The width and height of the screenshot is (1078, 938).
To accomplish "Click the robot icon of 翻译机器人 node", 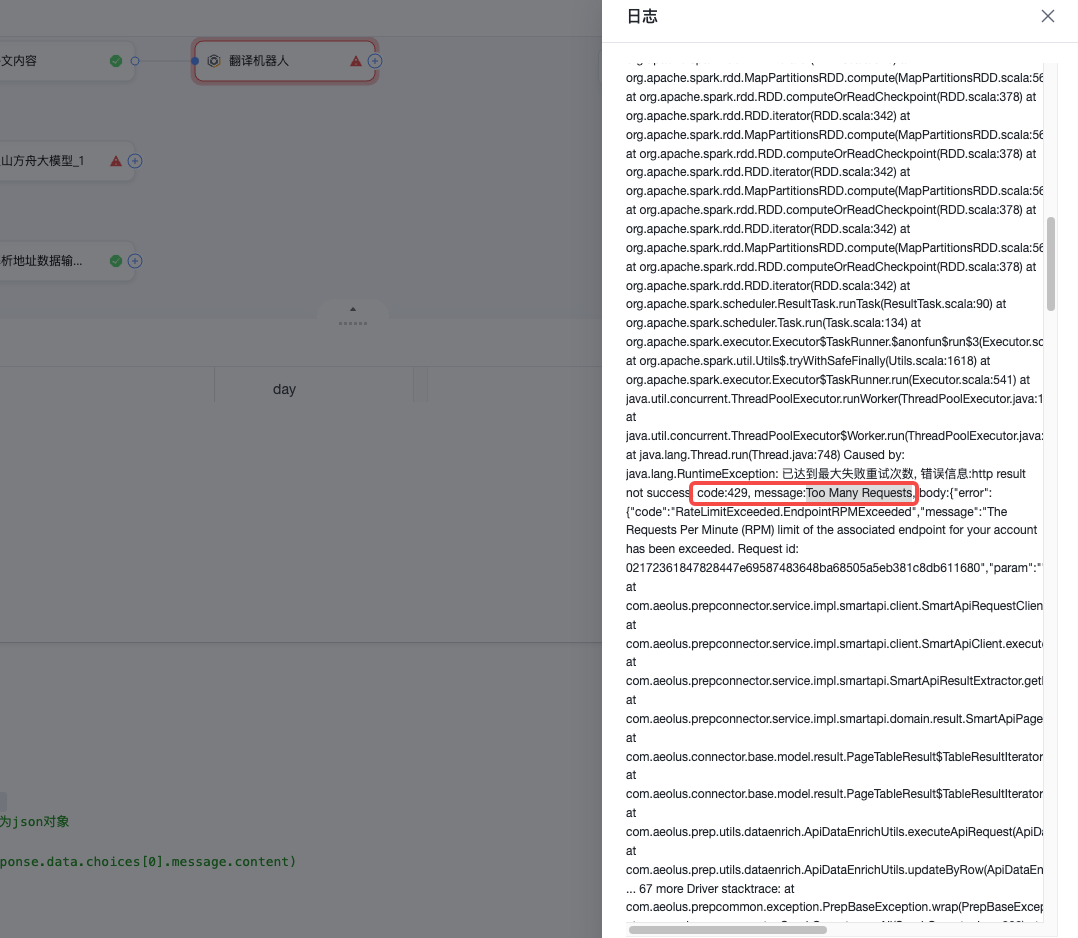I will [214, 61].
